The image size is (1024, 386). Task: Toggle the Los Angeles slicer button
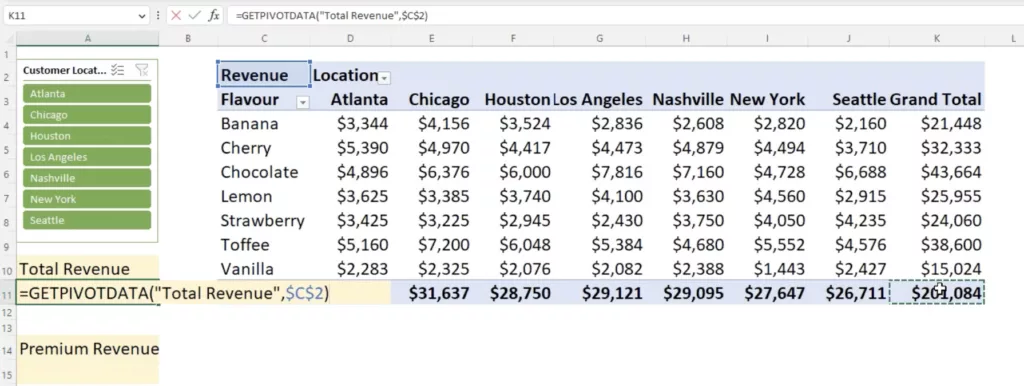click(87, 157)
